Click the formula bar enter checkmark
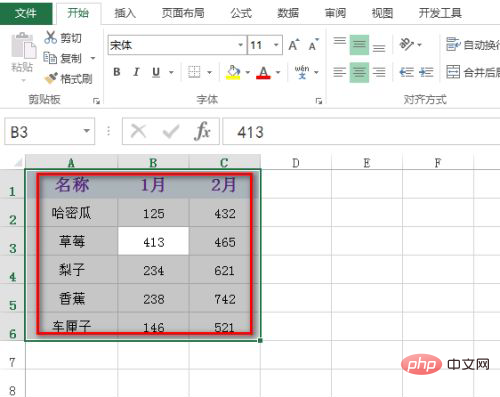 (171, 131)
